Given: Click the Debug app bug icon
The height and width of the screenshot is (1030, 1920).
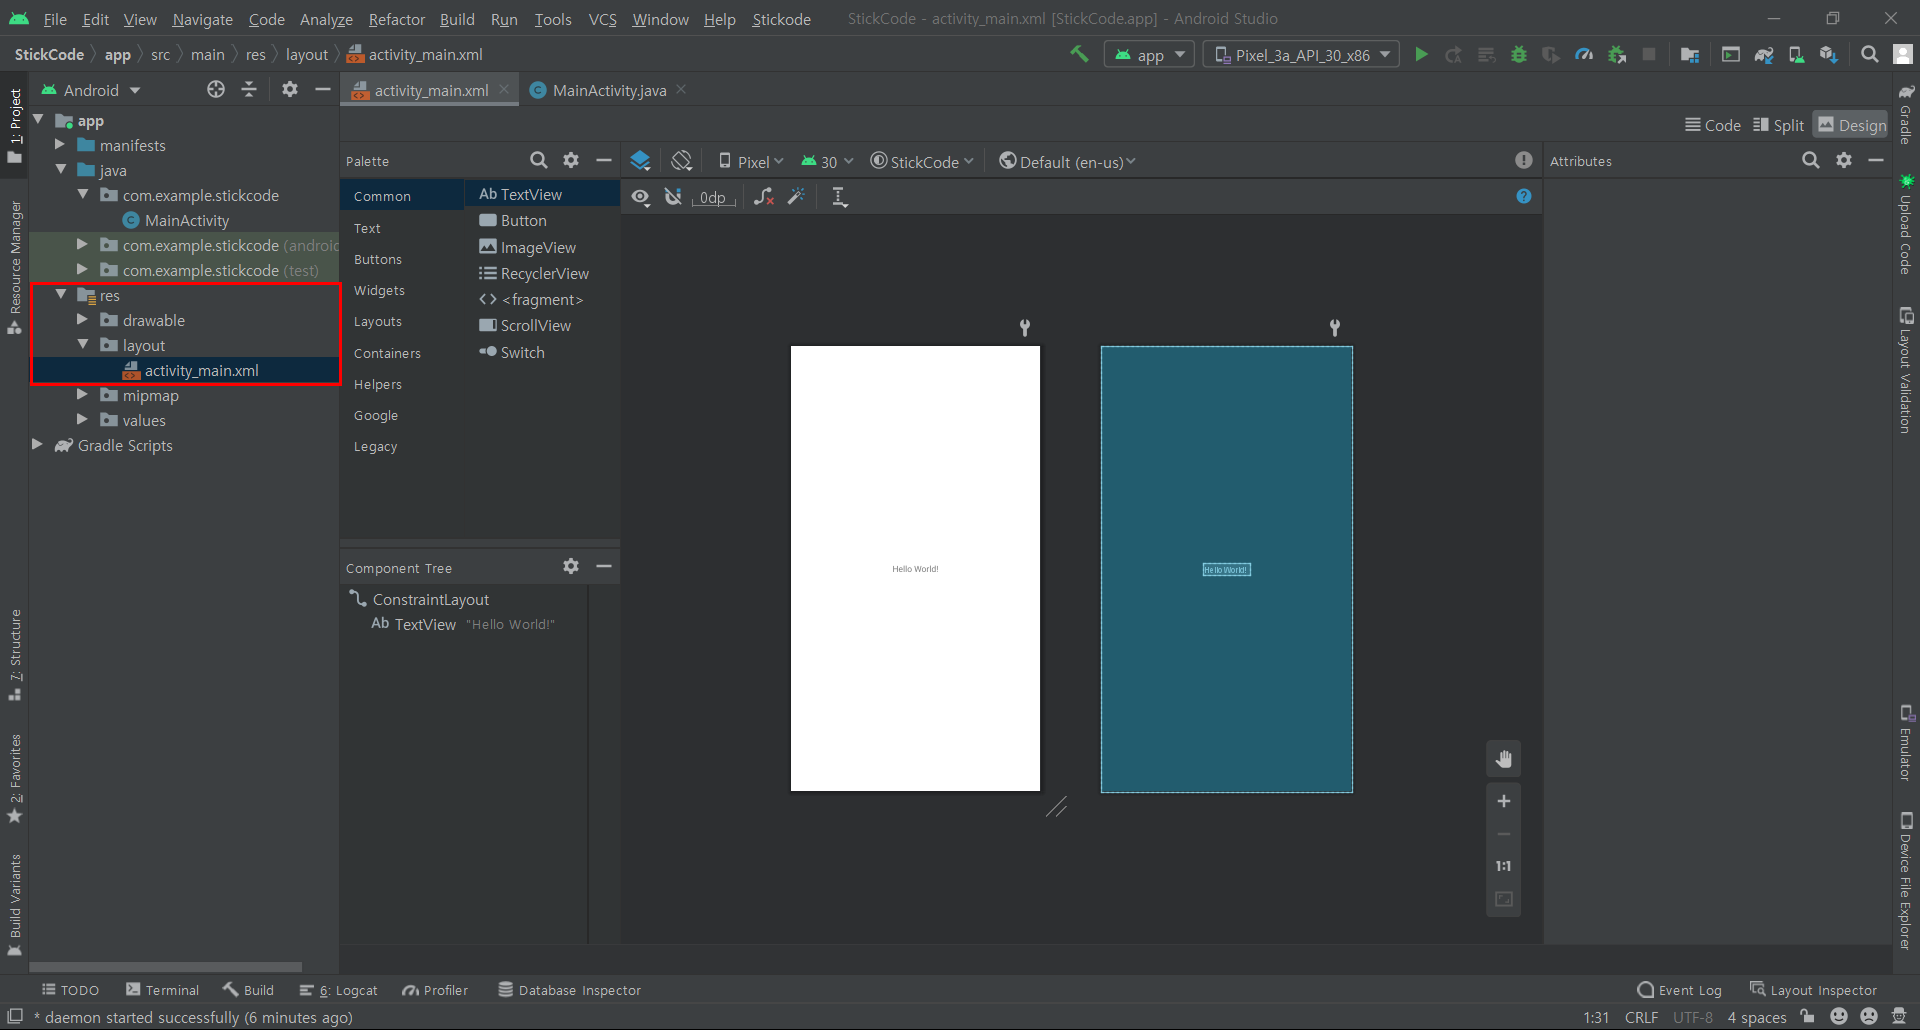Looking at the screenshot, I should (x=1519, y=55).
